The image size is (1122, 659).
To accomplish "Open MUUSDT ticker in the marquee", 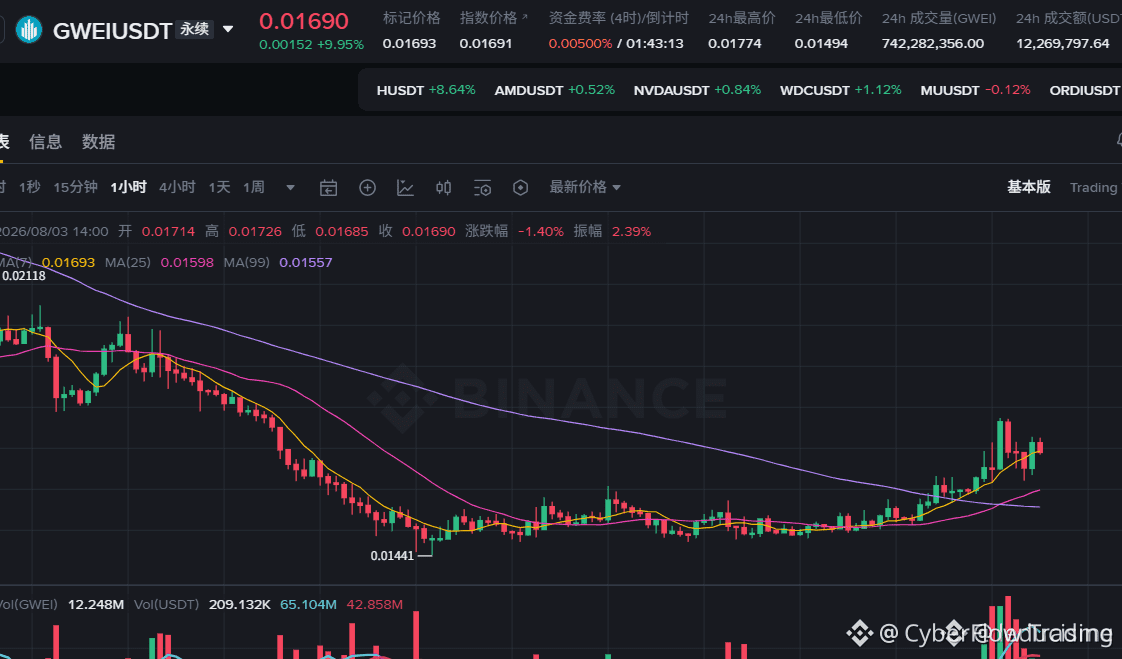I will coord(975,90).
